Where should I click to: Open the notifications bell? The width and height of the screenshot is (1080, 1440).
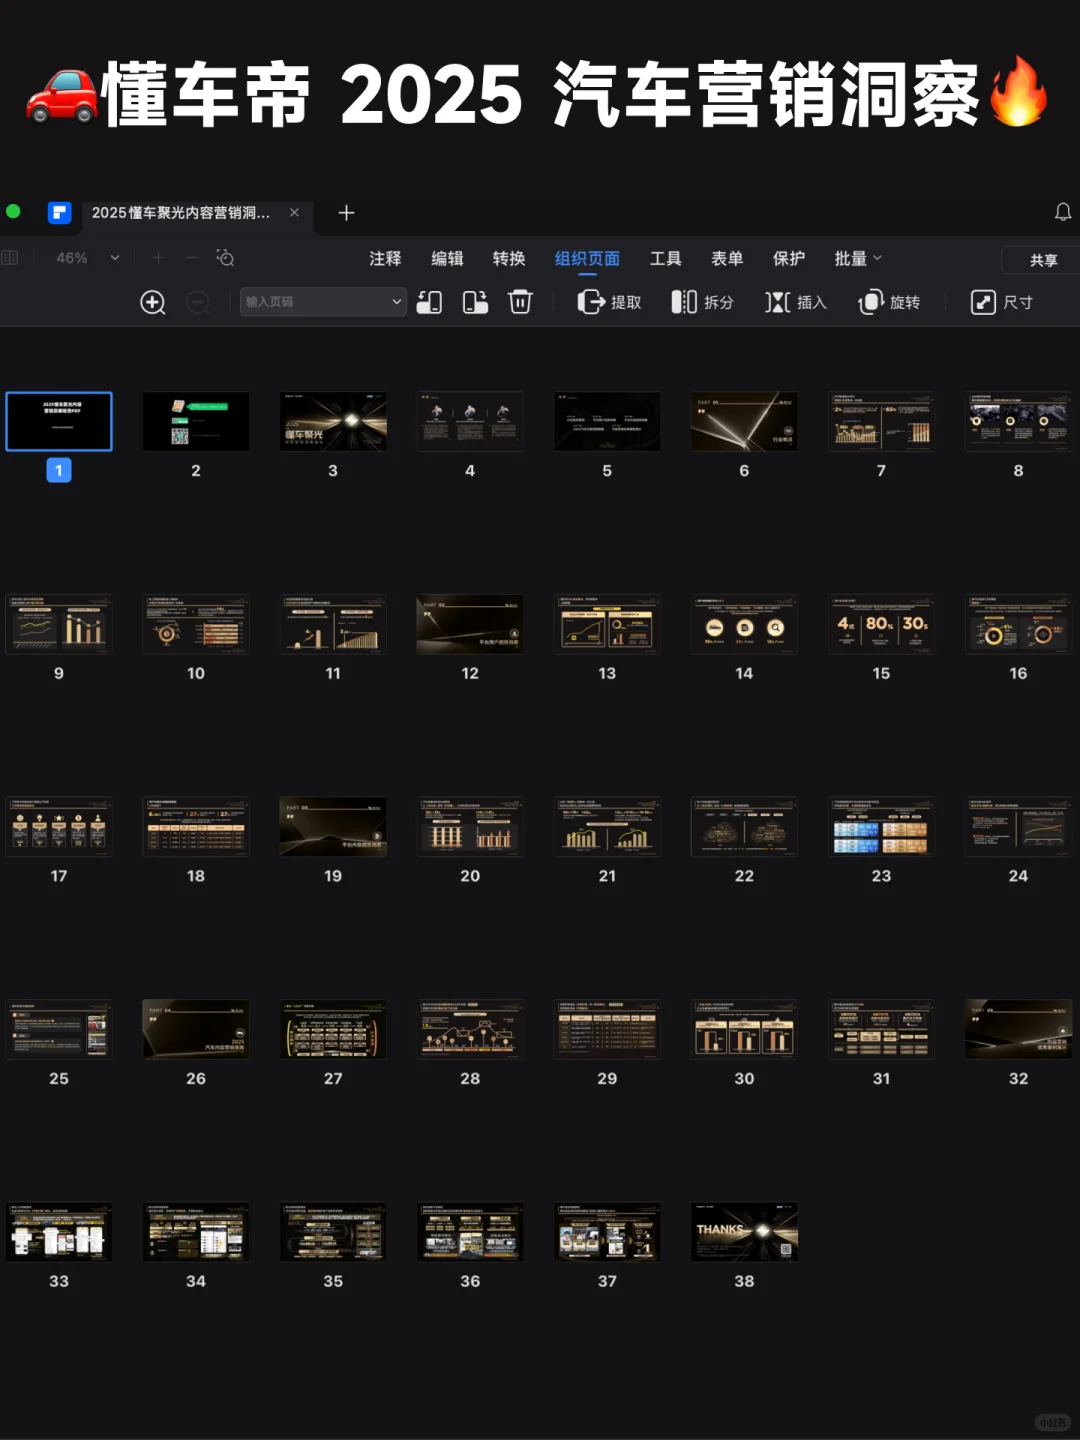tap(1063, 212)
